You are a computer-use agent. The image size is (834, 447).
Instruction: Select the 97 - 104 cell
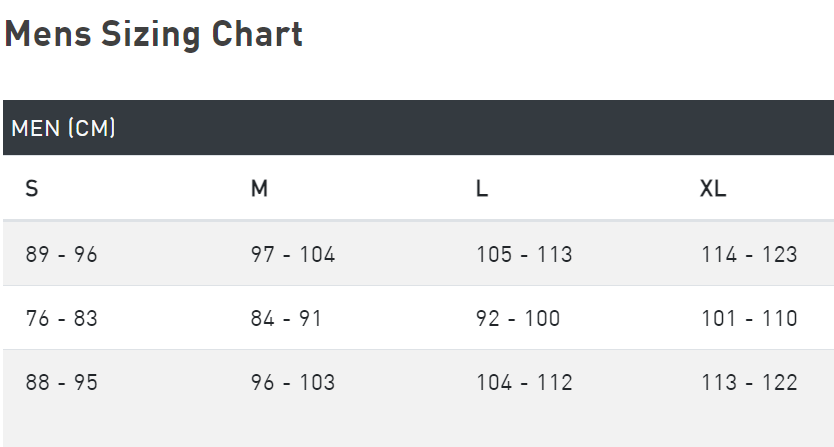(293, 254)
